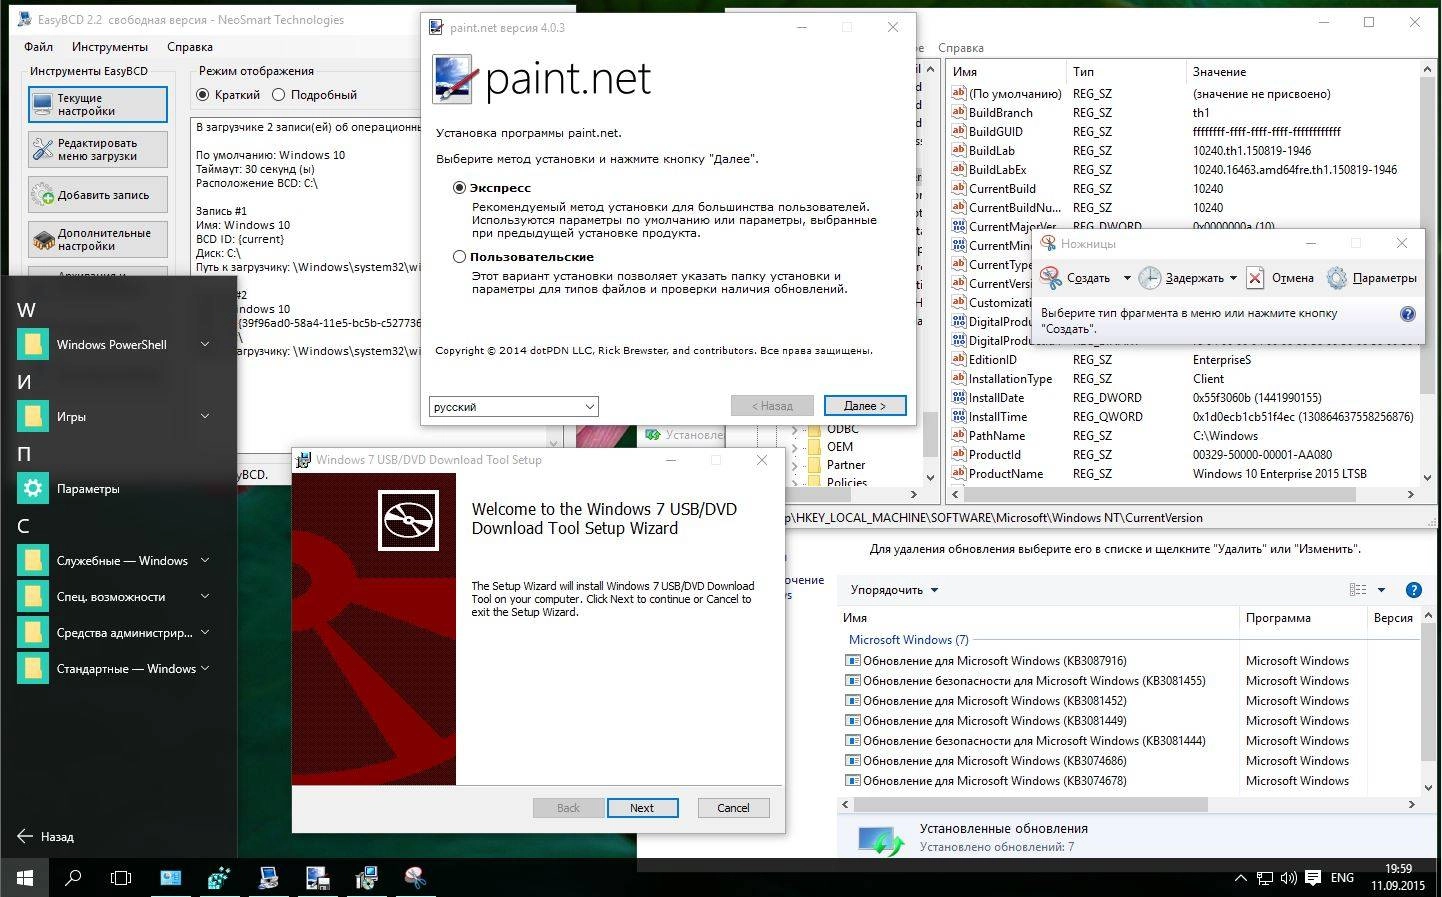Screen dimensions: 1442x897
Task: Click Назад at bottom of Start menu
Action: tap(46, 836)
